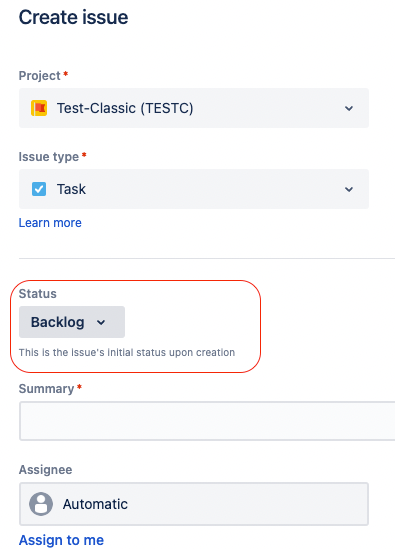
Task: Click the blue Task checkmark icon
Action: coord(39,189)
